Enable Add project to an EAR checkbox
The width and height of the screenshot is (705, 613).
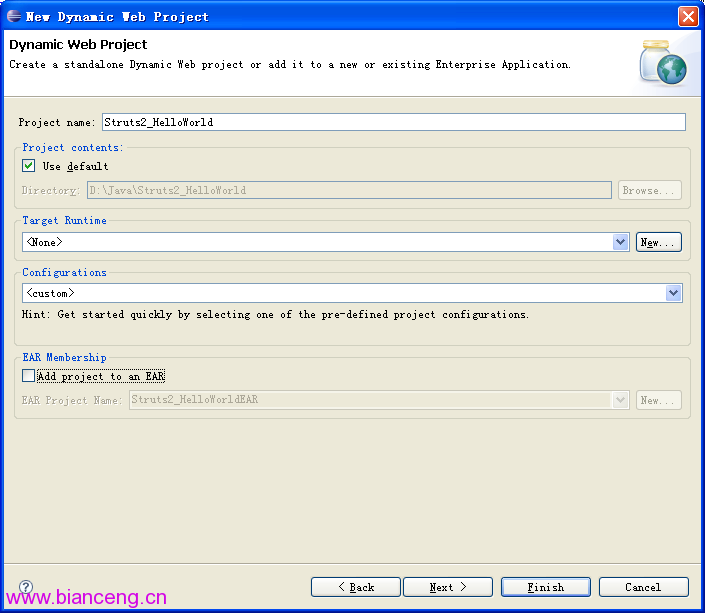28,376
